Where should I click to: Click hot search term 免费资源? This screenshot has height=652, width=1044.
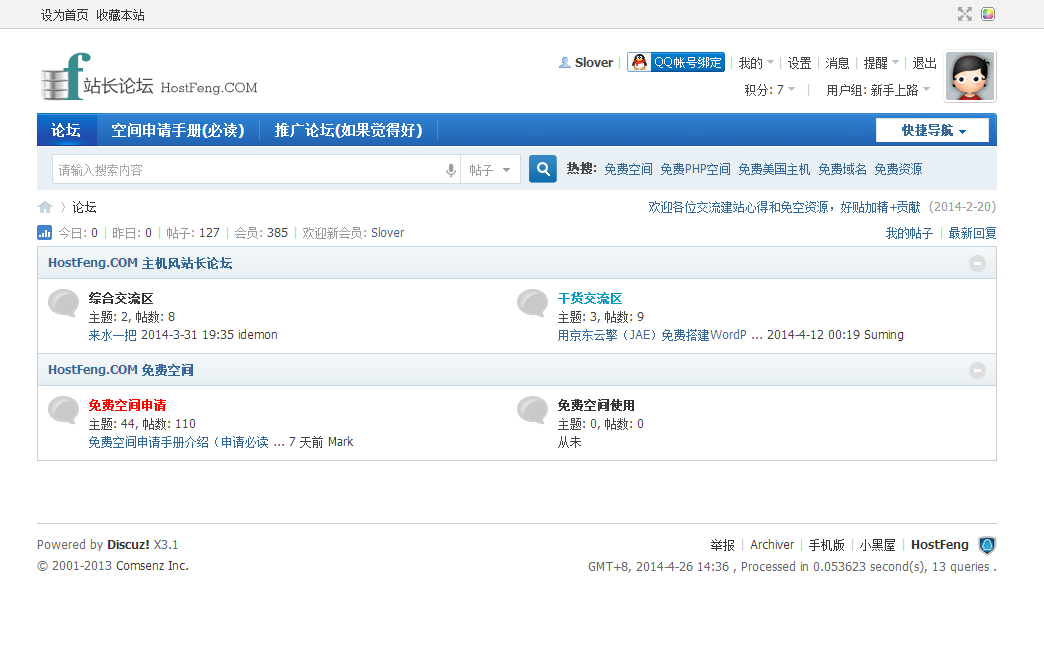tap(898, 169)
